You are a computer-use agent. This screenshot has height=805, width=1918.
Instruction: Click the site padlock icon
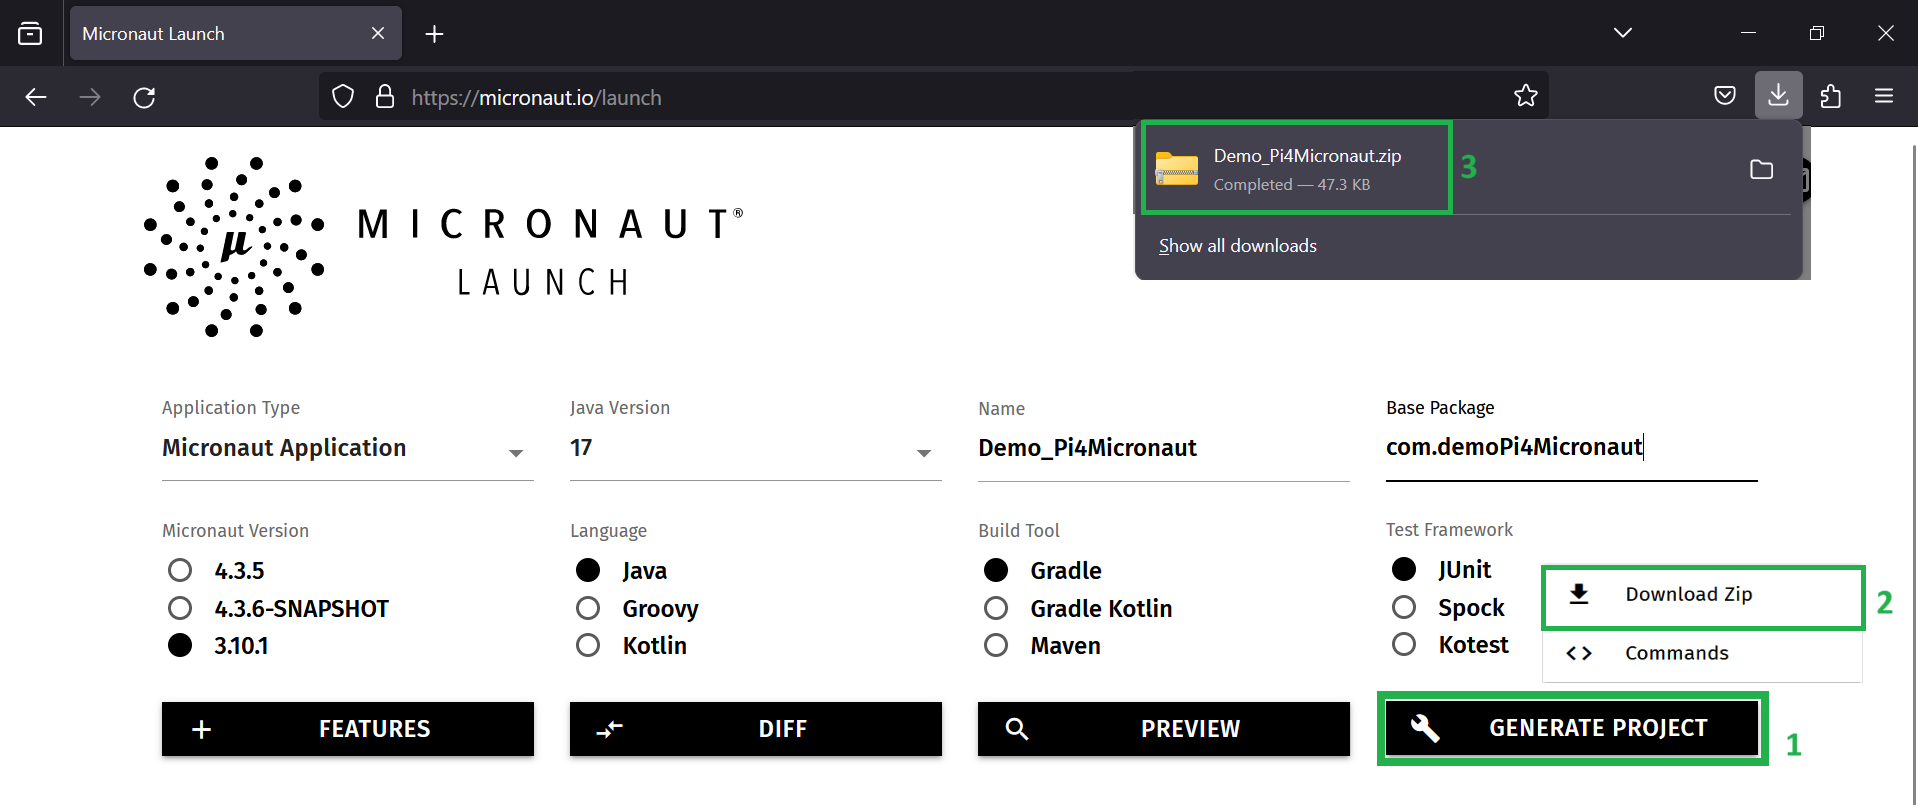(x=384, y=97)
